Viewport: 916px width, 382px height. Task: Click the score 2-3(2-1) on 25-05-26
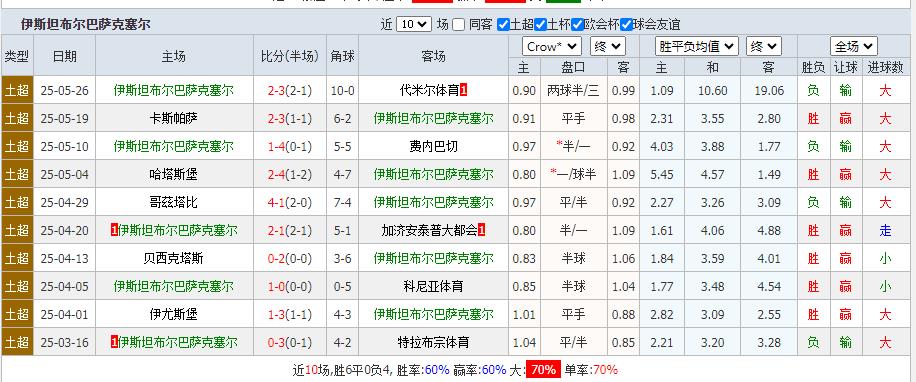pyautogui.click(x=290, y=91)
